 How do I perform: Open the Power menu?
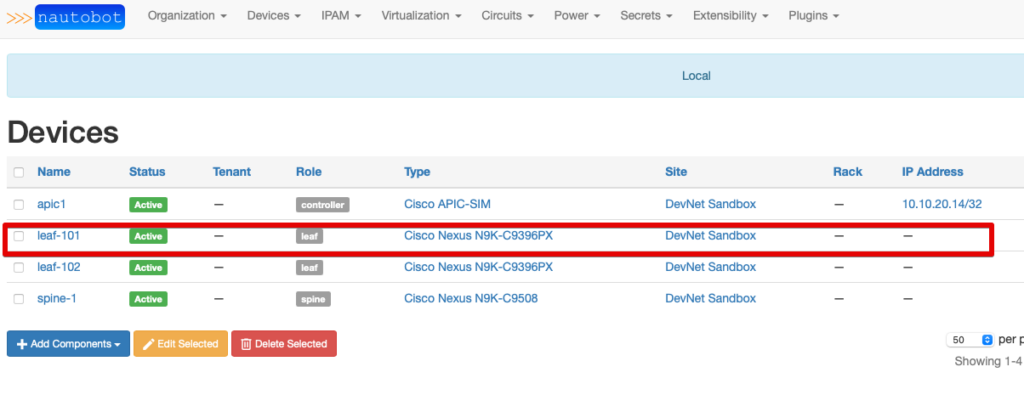[x=577, y=16]
